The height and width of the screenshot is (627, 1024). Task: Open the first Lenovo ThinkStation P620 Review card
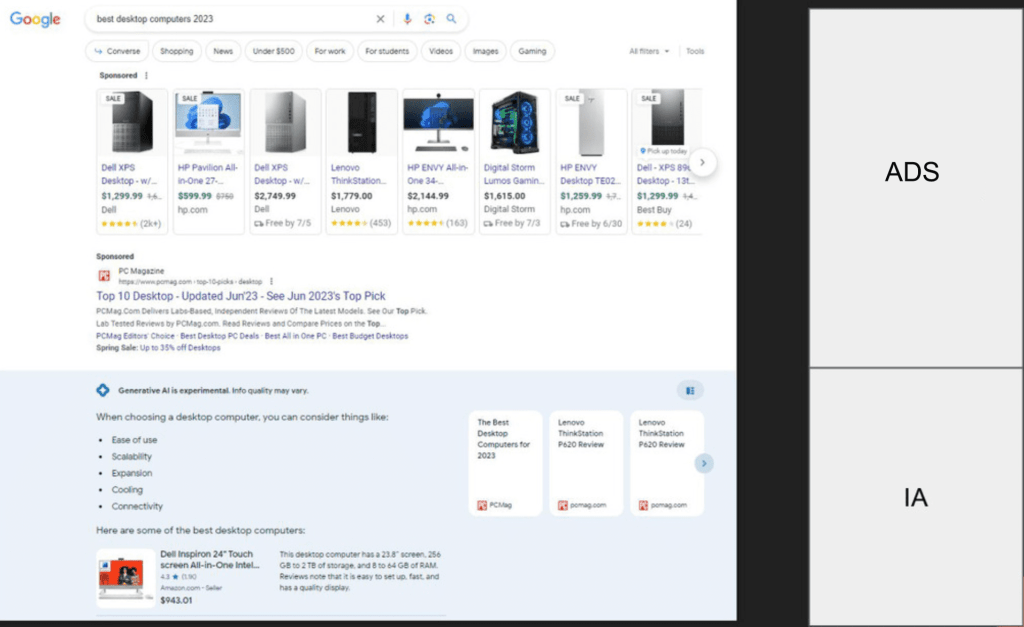[x=586, y=463]
